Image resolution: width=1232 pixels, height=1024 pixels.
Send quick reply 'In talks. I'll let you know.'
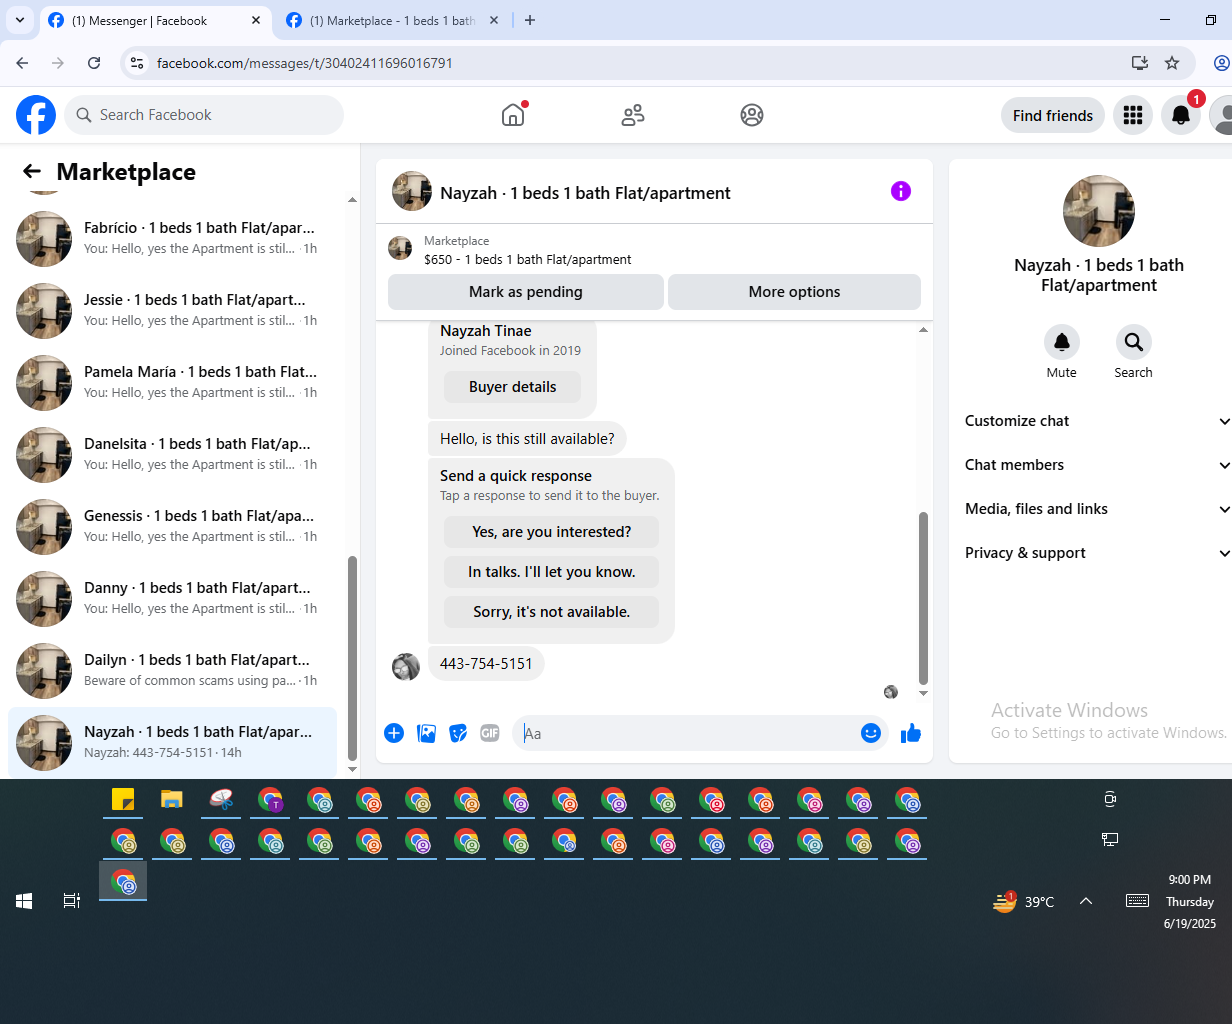click(552, 572)
